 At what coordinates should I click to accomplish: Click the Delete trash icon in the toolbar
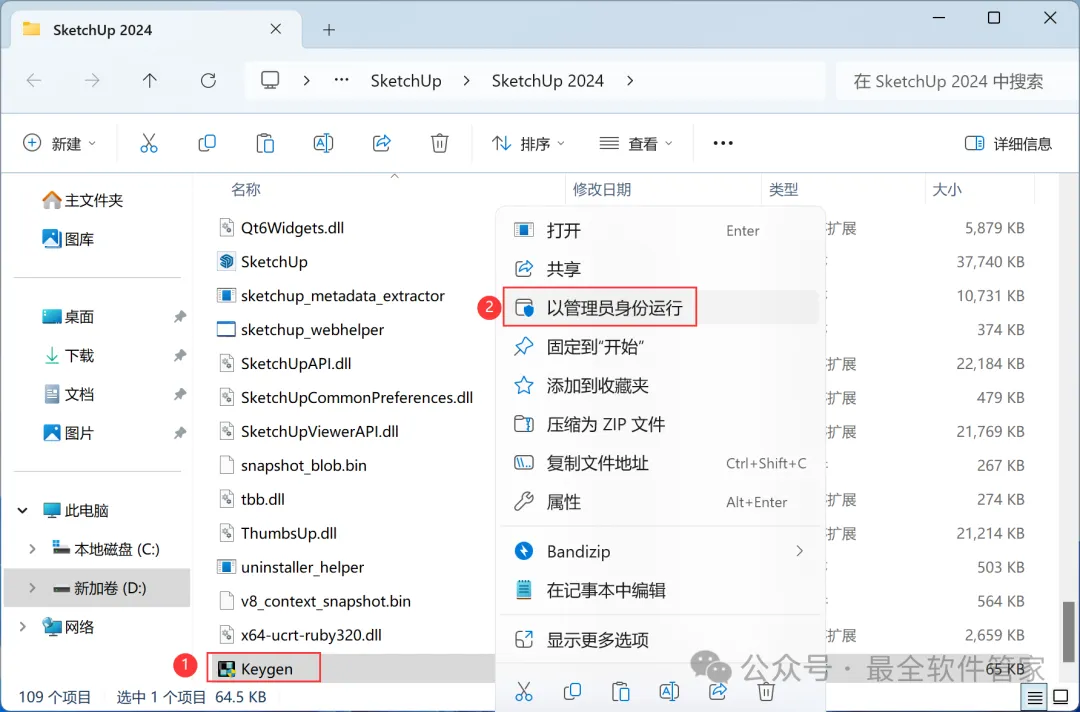coord(439,143)
